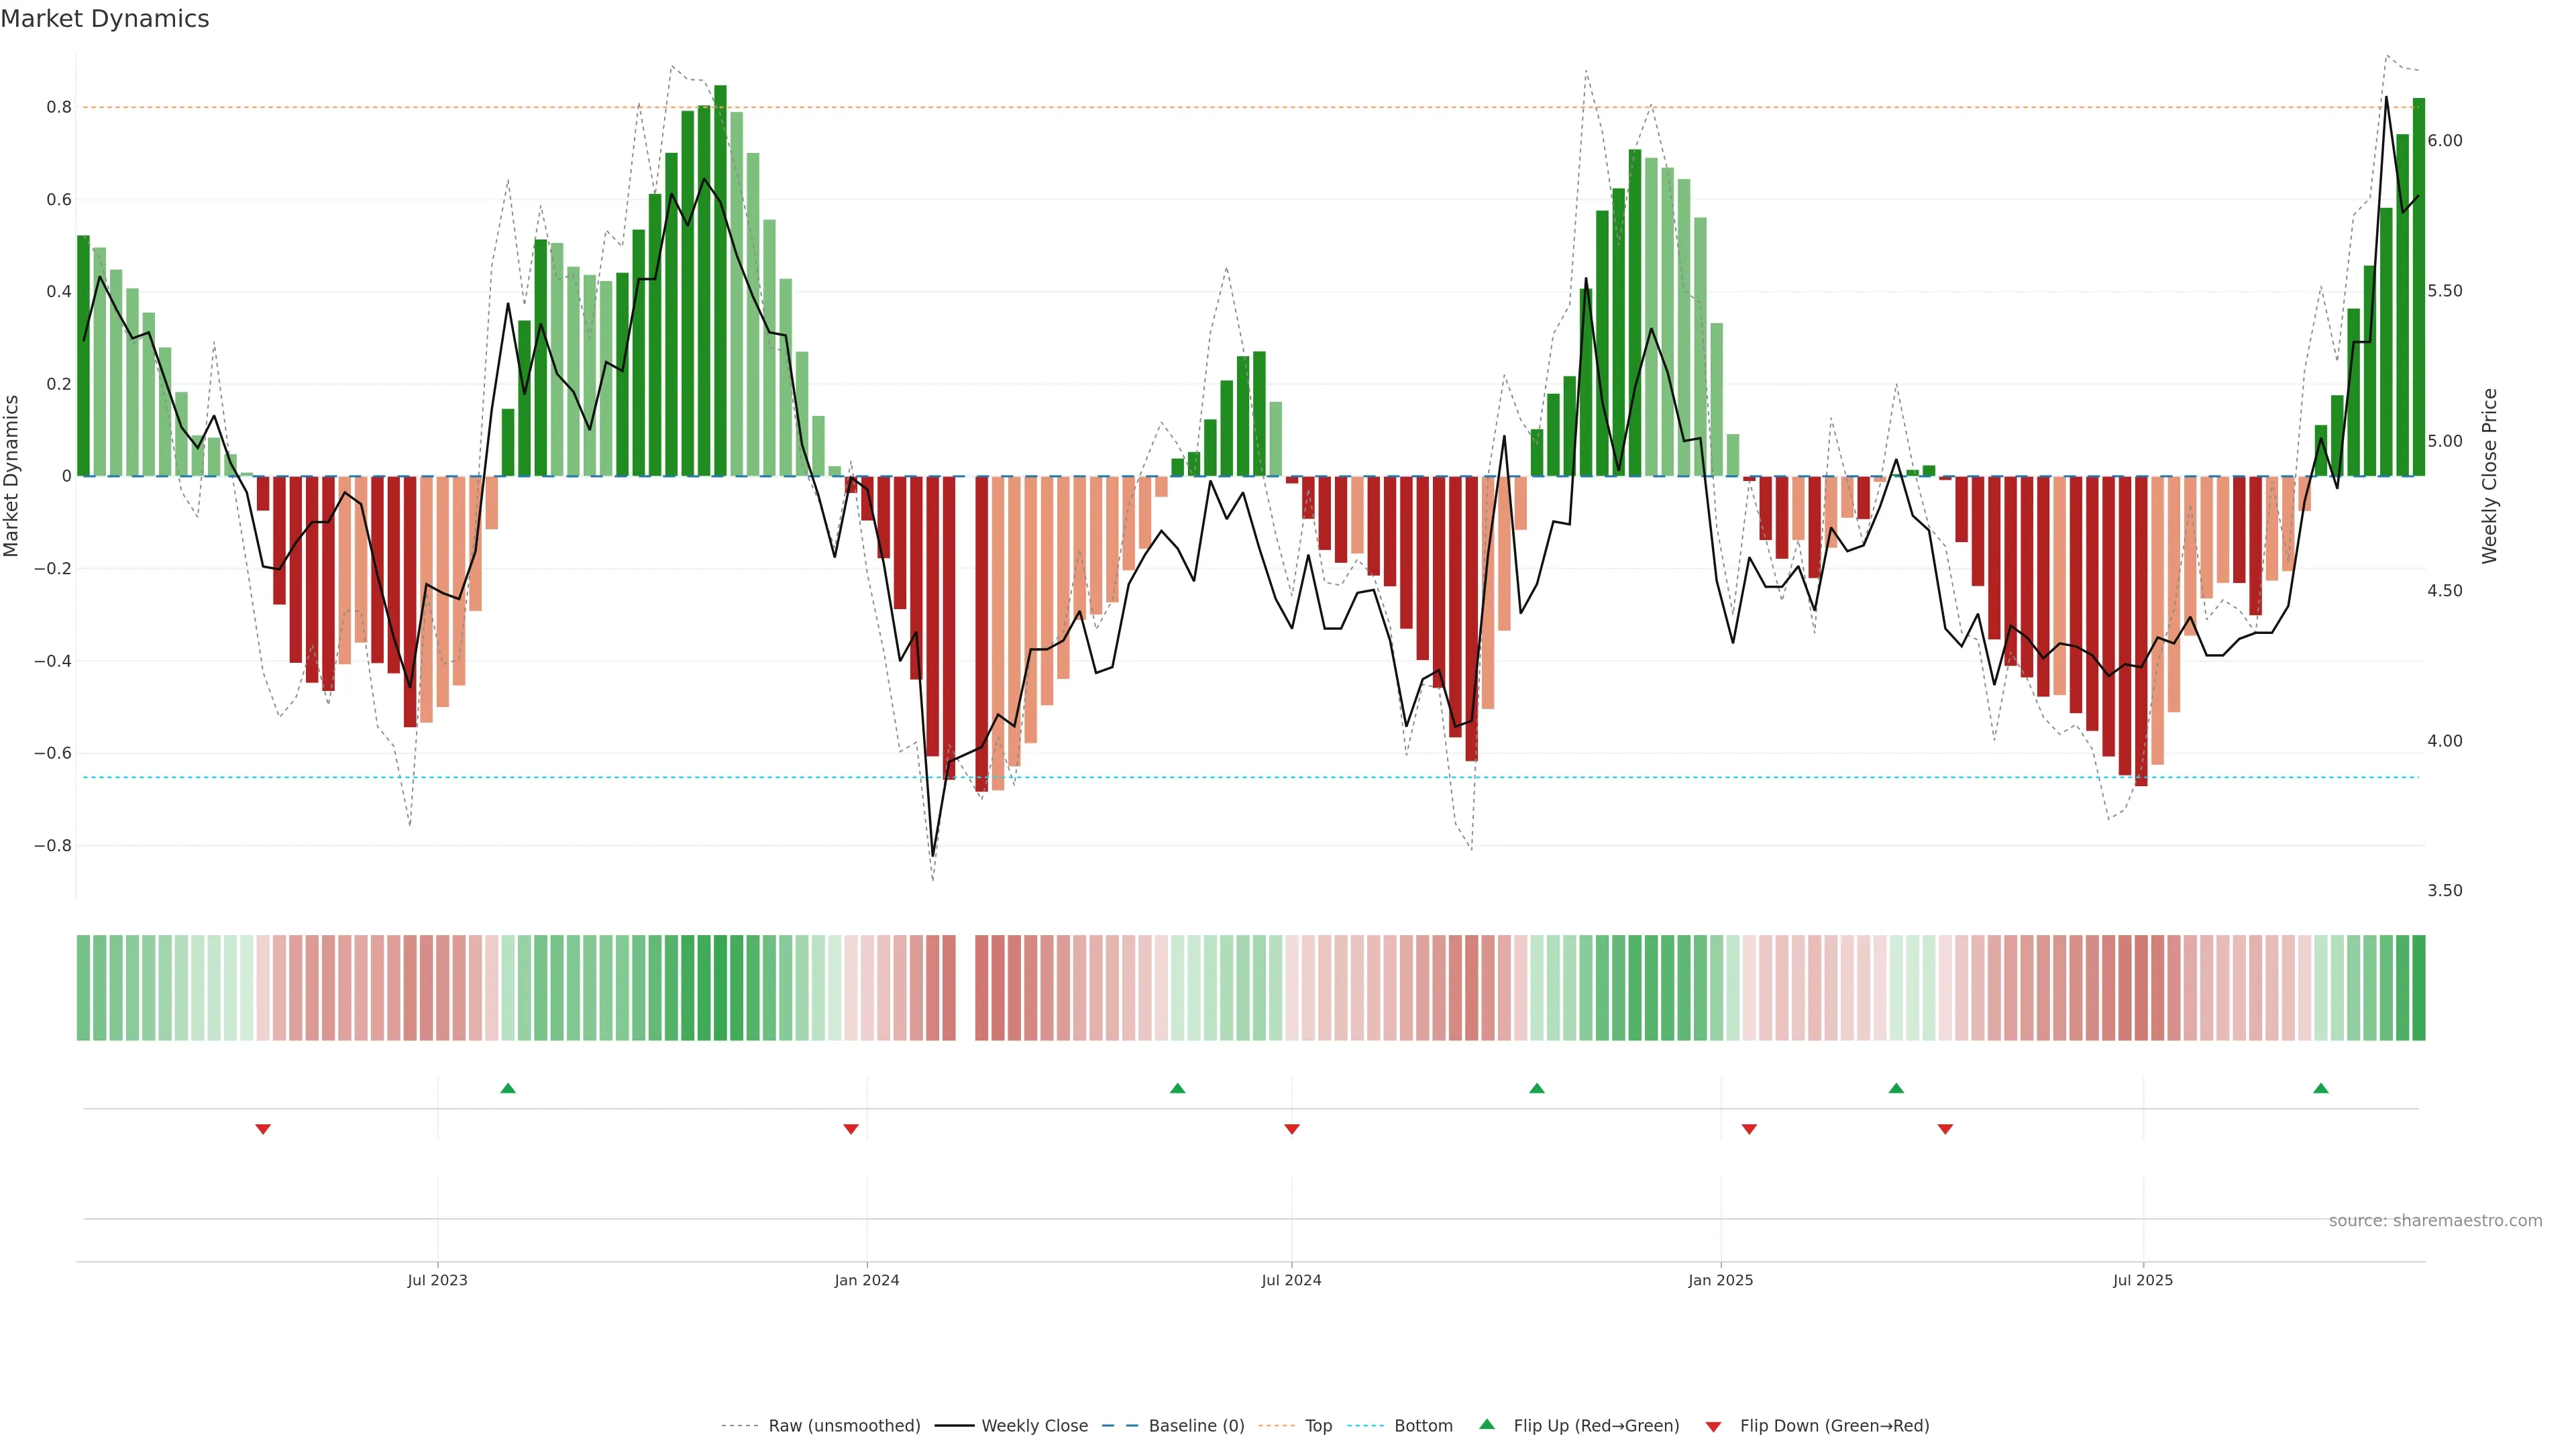The height and width of the screenshot is (1449, 2576).
Task: Toggle the Bottom legend entry
Action: coord(1423,1426)
